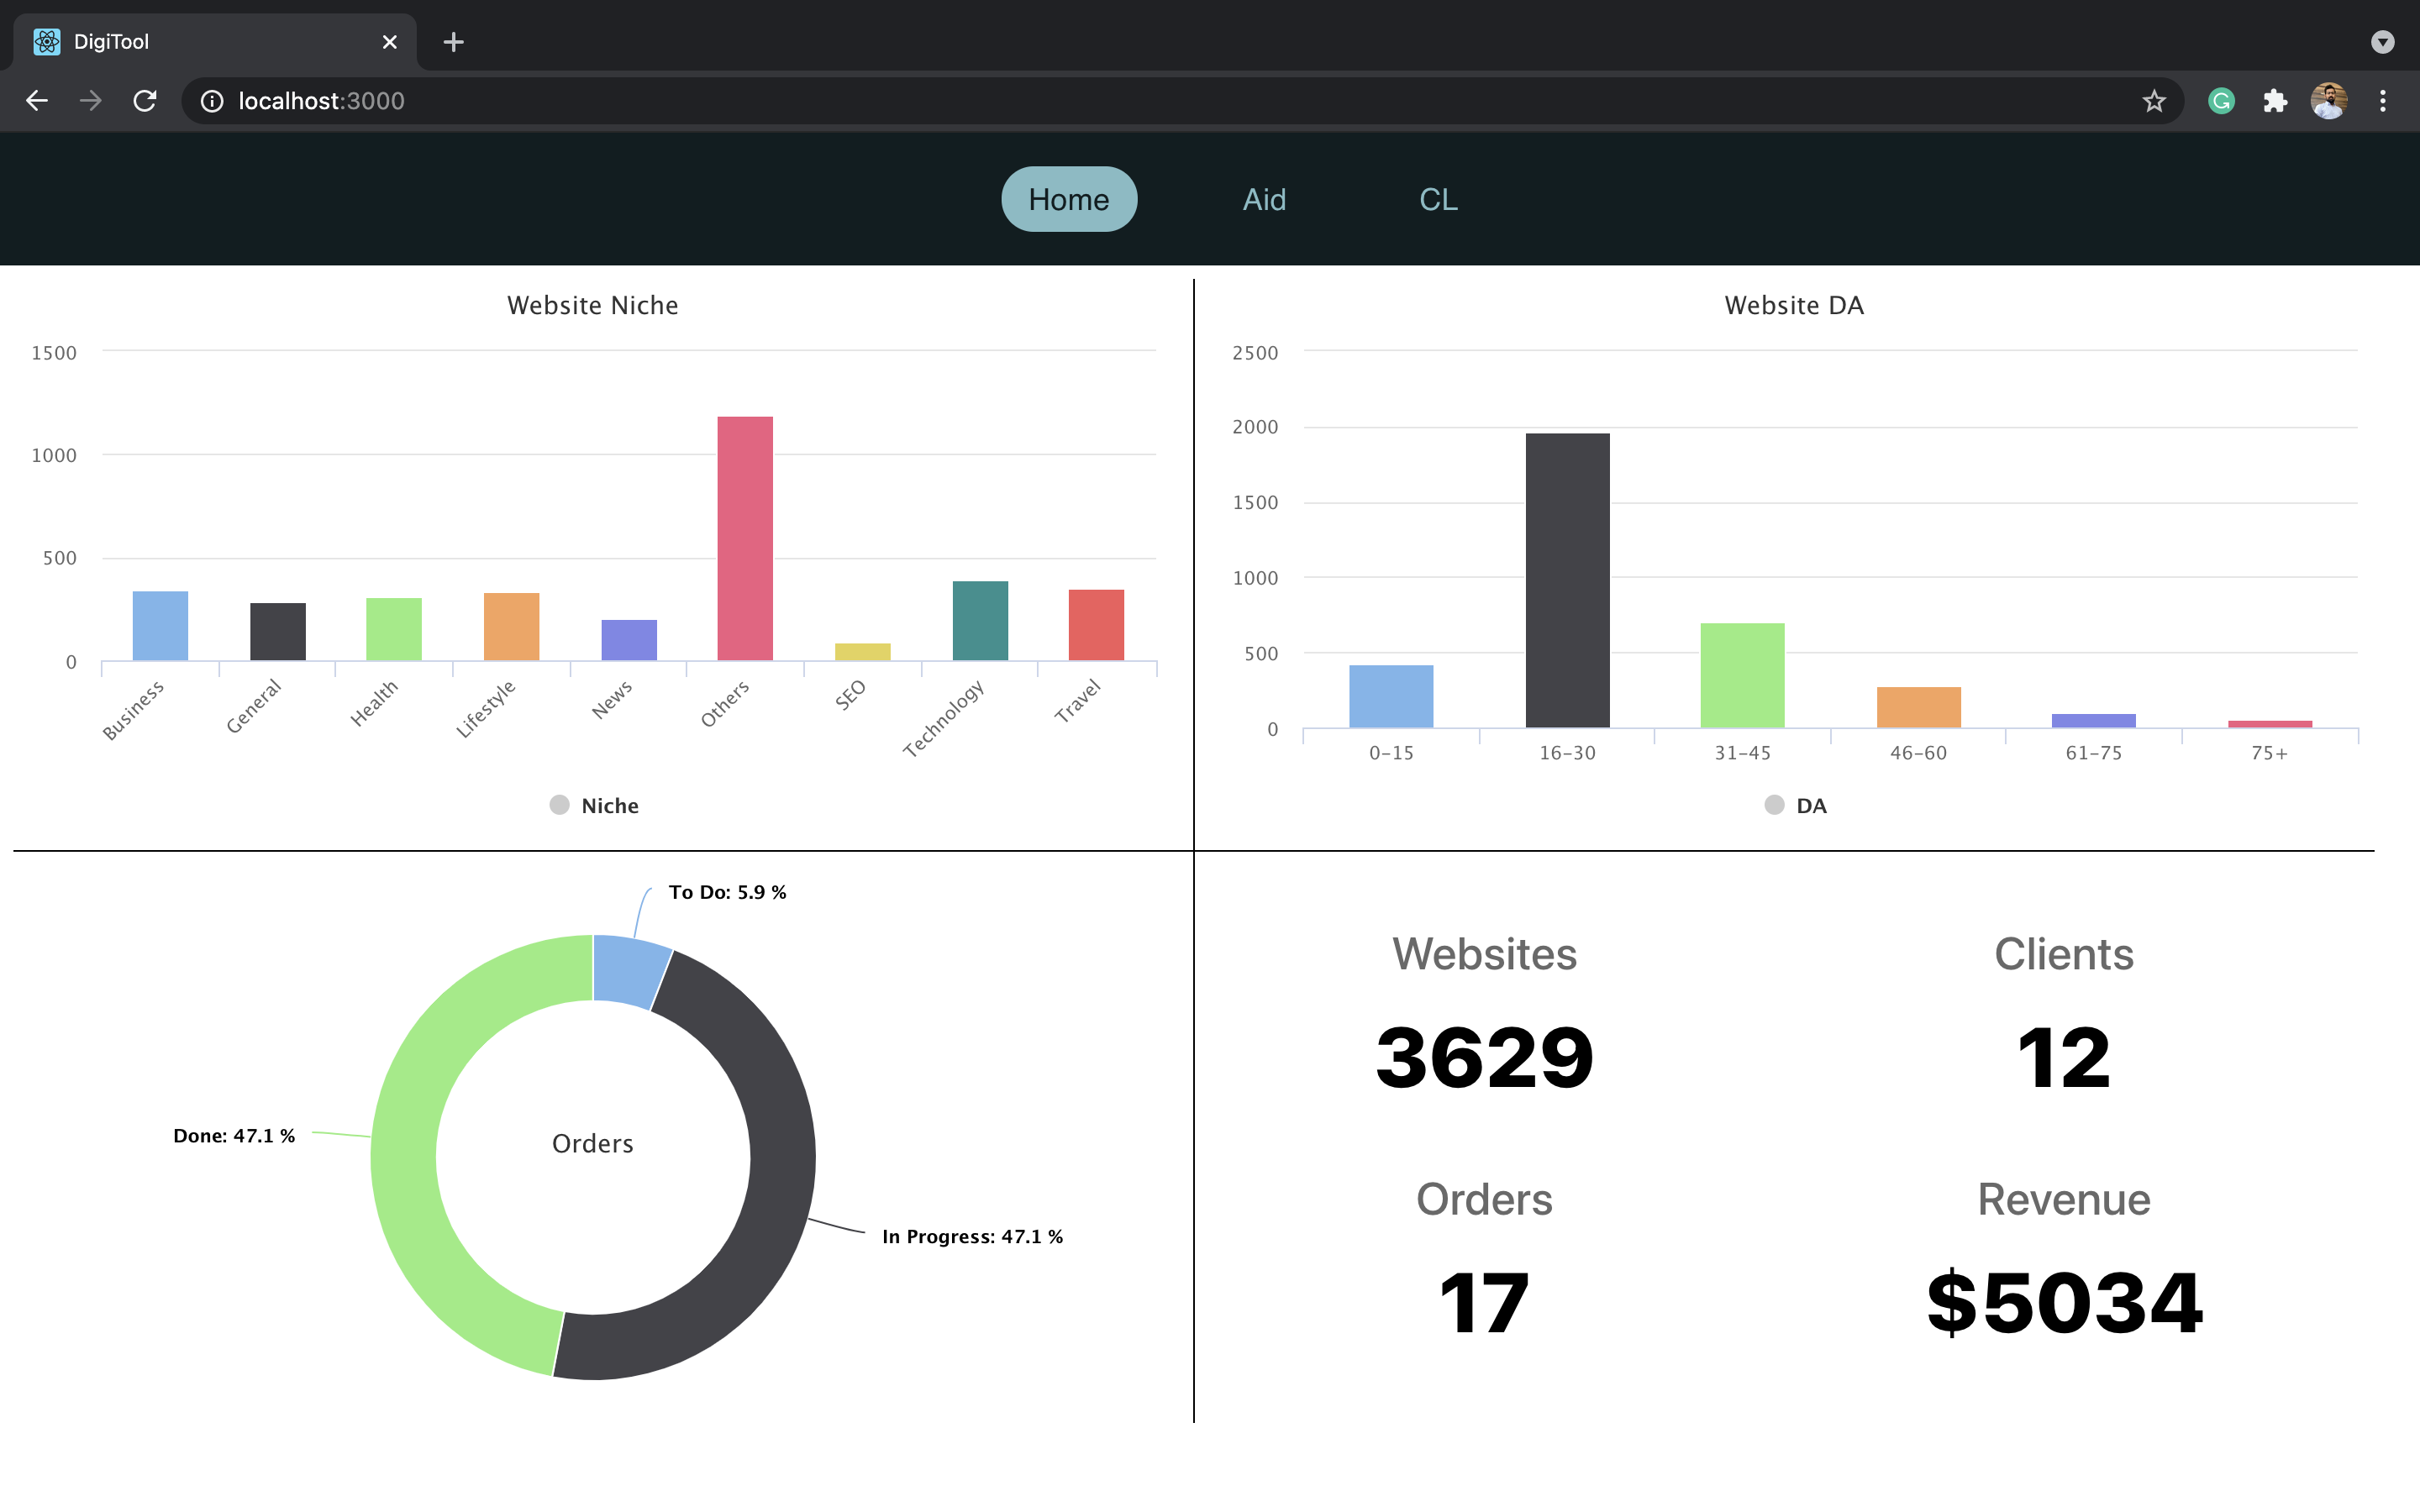Click inside the localhost:3000 address bar
The image size is (2420, 1512).
320,100
